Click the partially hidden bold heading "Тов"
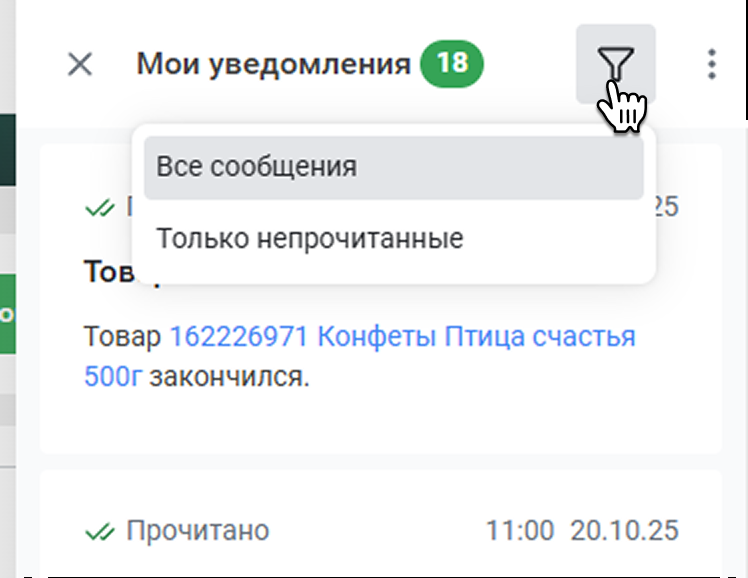This screenshot has width=748, height=578. [x=106, y=273]
